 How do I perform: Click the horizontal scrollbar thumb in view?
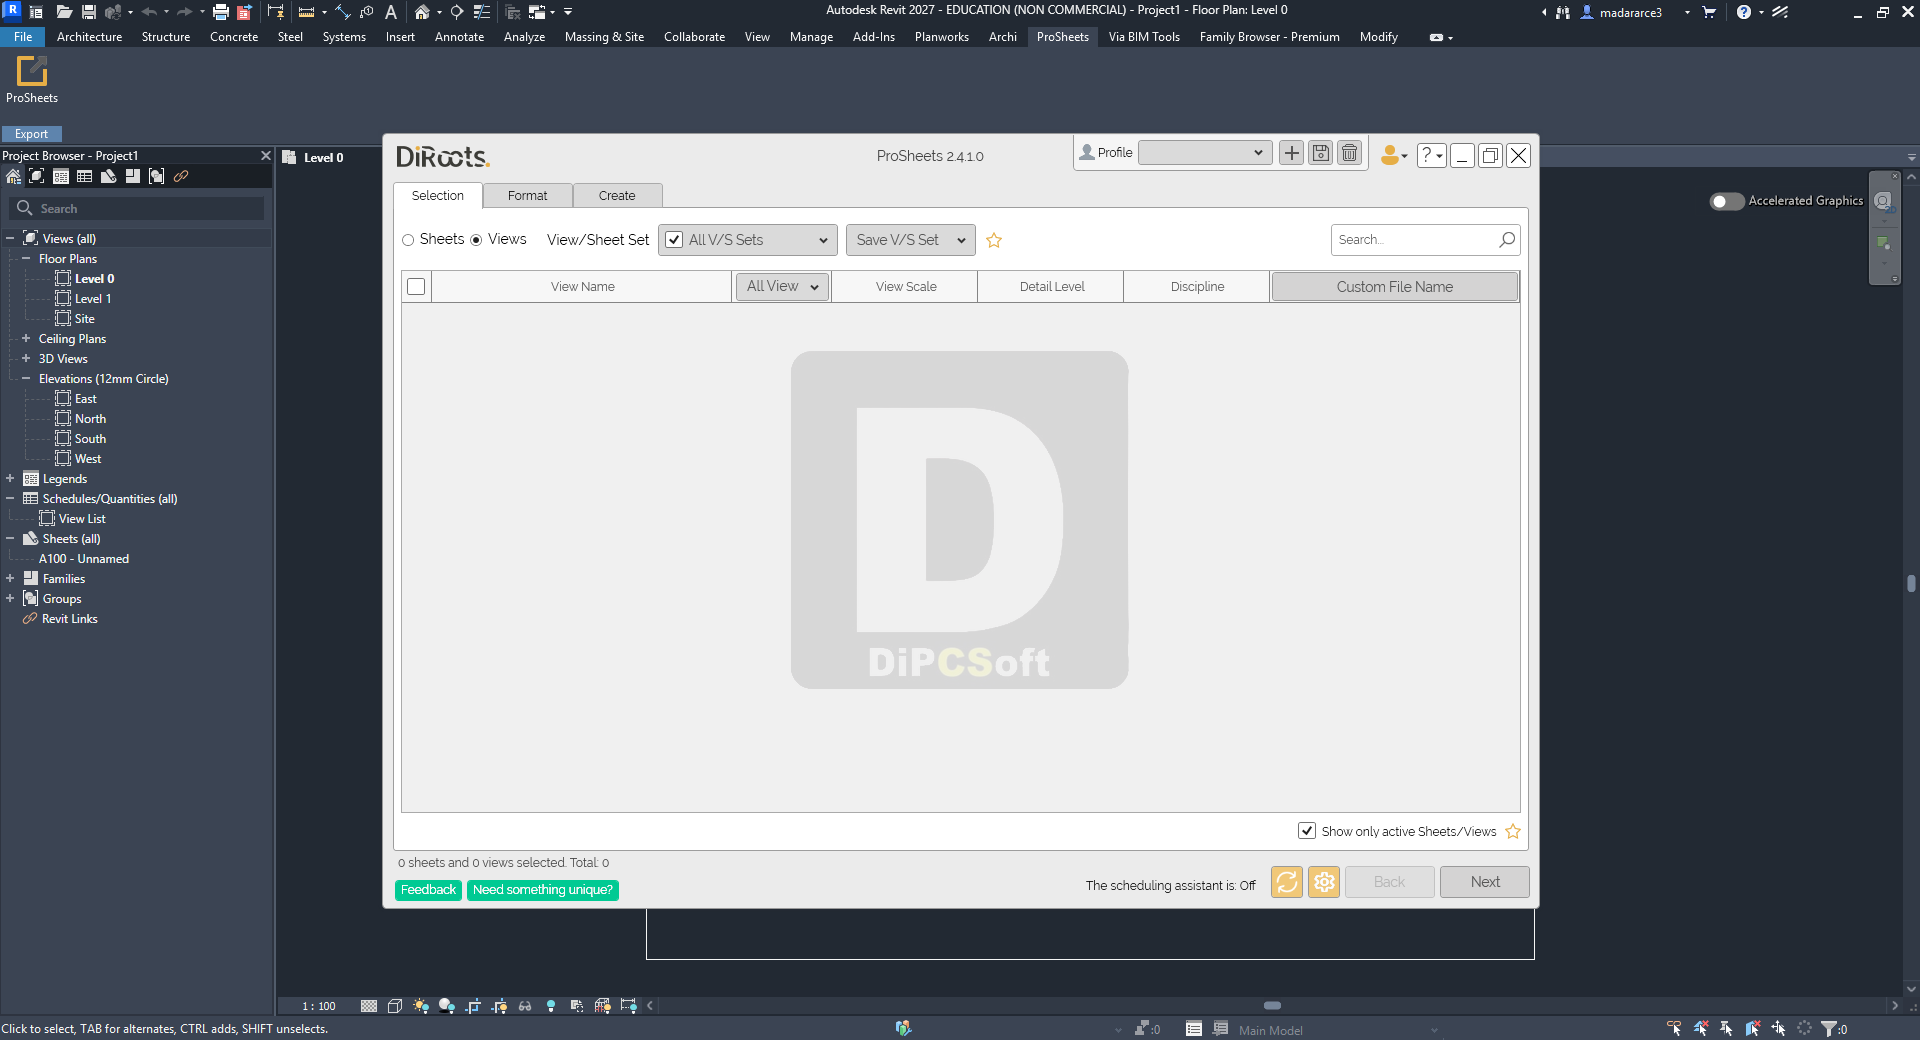pos(1272,1006)
